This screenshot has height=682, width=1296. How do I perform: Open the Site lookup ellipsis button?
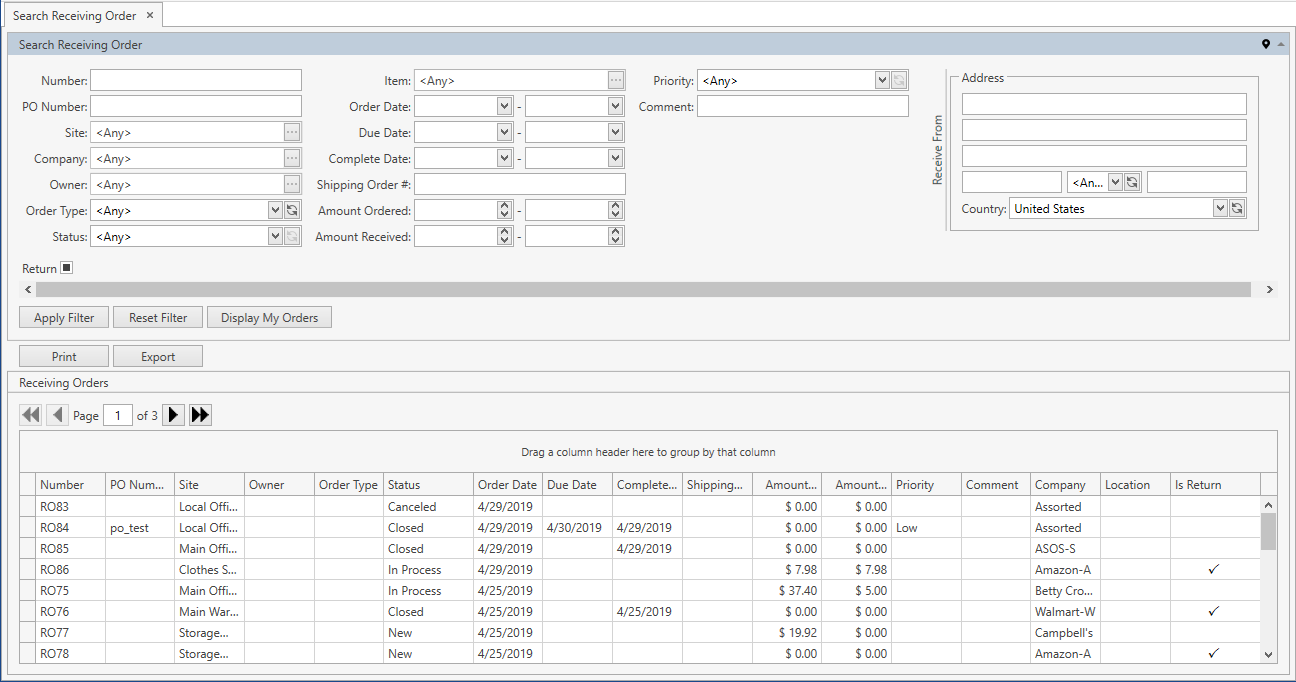click(x=291, y=132)
